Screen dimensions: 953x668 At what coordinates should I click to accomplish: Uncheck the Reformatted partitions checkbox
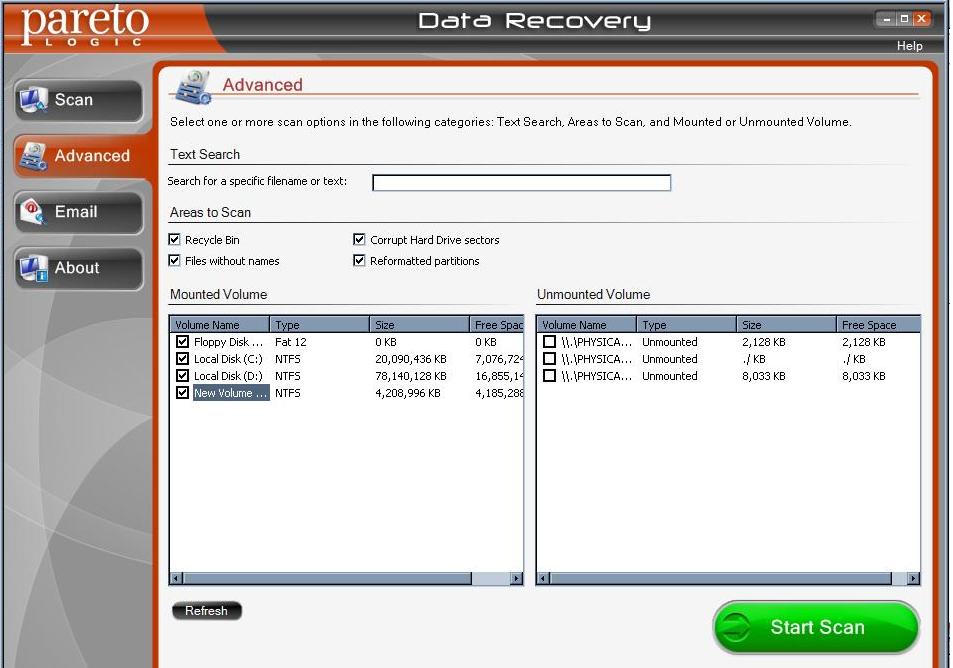click(360, 261)
